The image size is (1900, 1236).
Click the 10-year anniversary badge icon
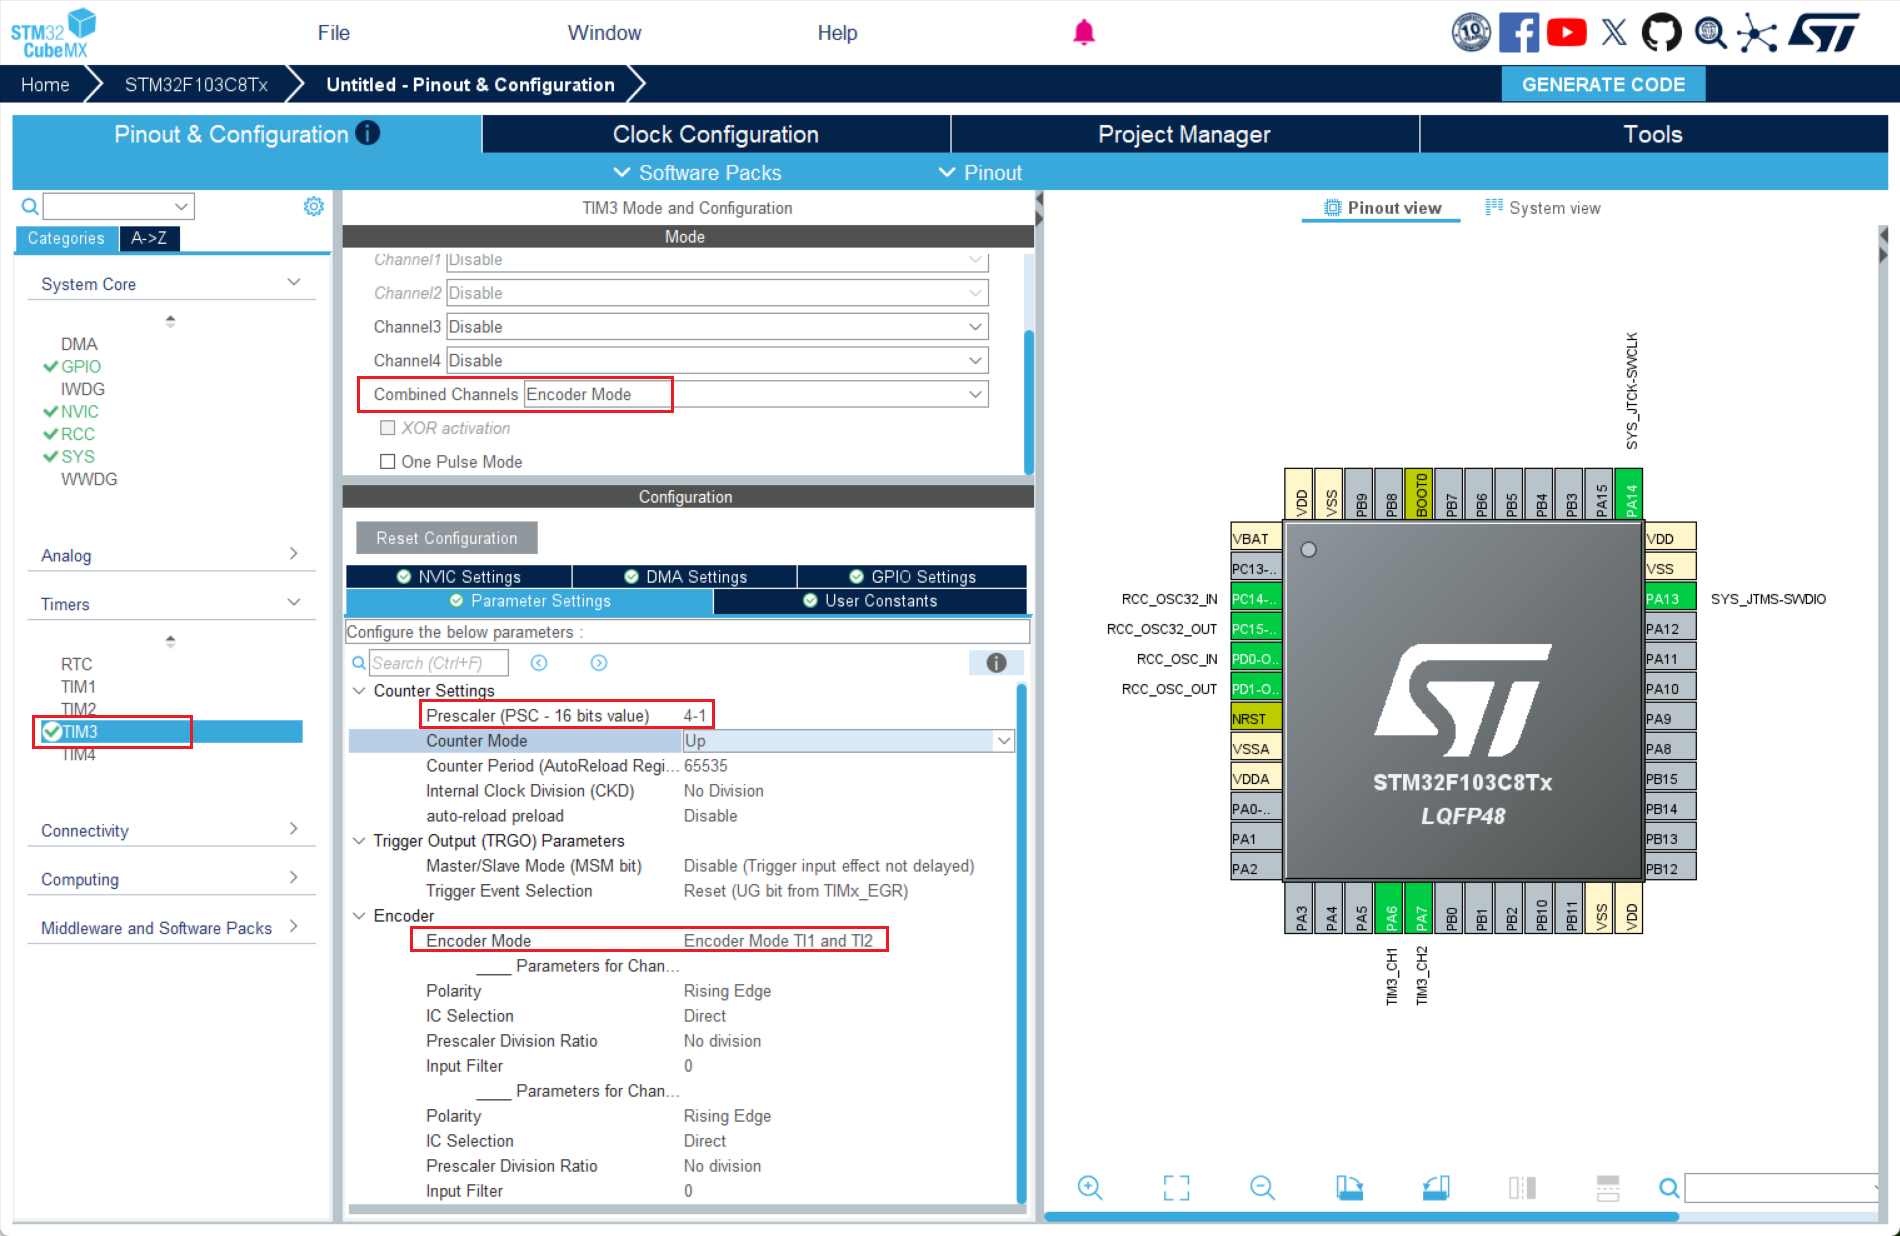click(1471, 33)
